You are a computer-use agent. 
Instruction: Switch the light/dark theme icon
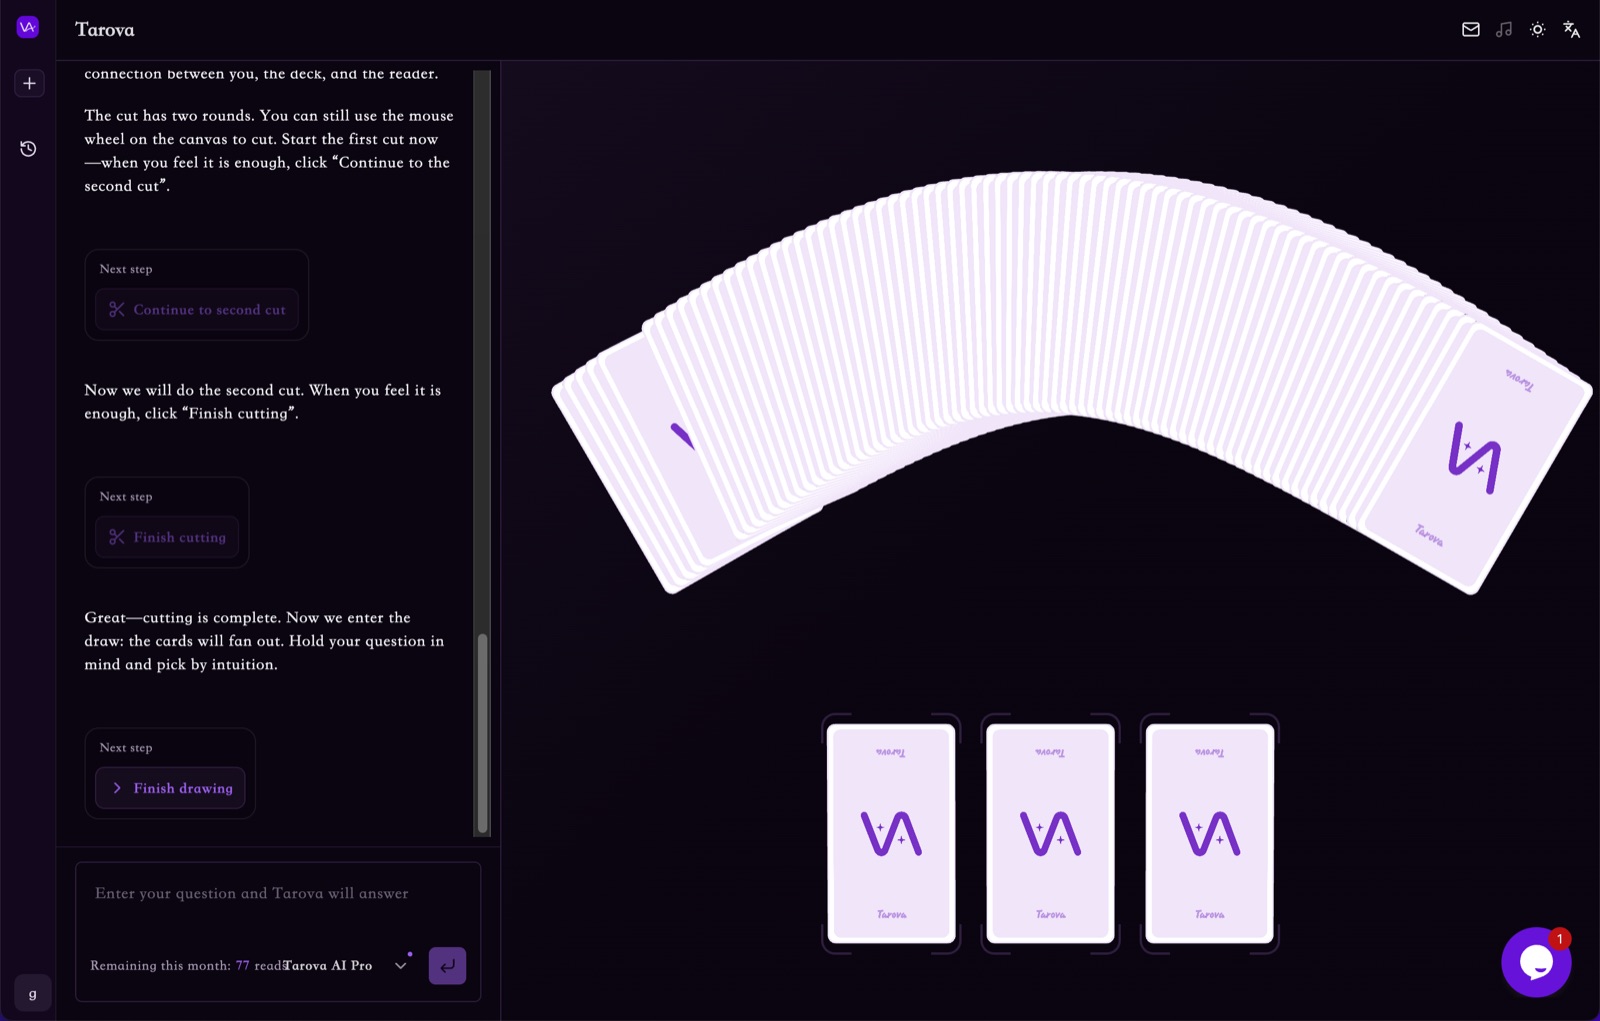pyautogui.click(x=1538, y=30)
